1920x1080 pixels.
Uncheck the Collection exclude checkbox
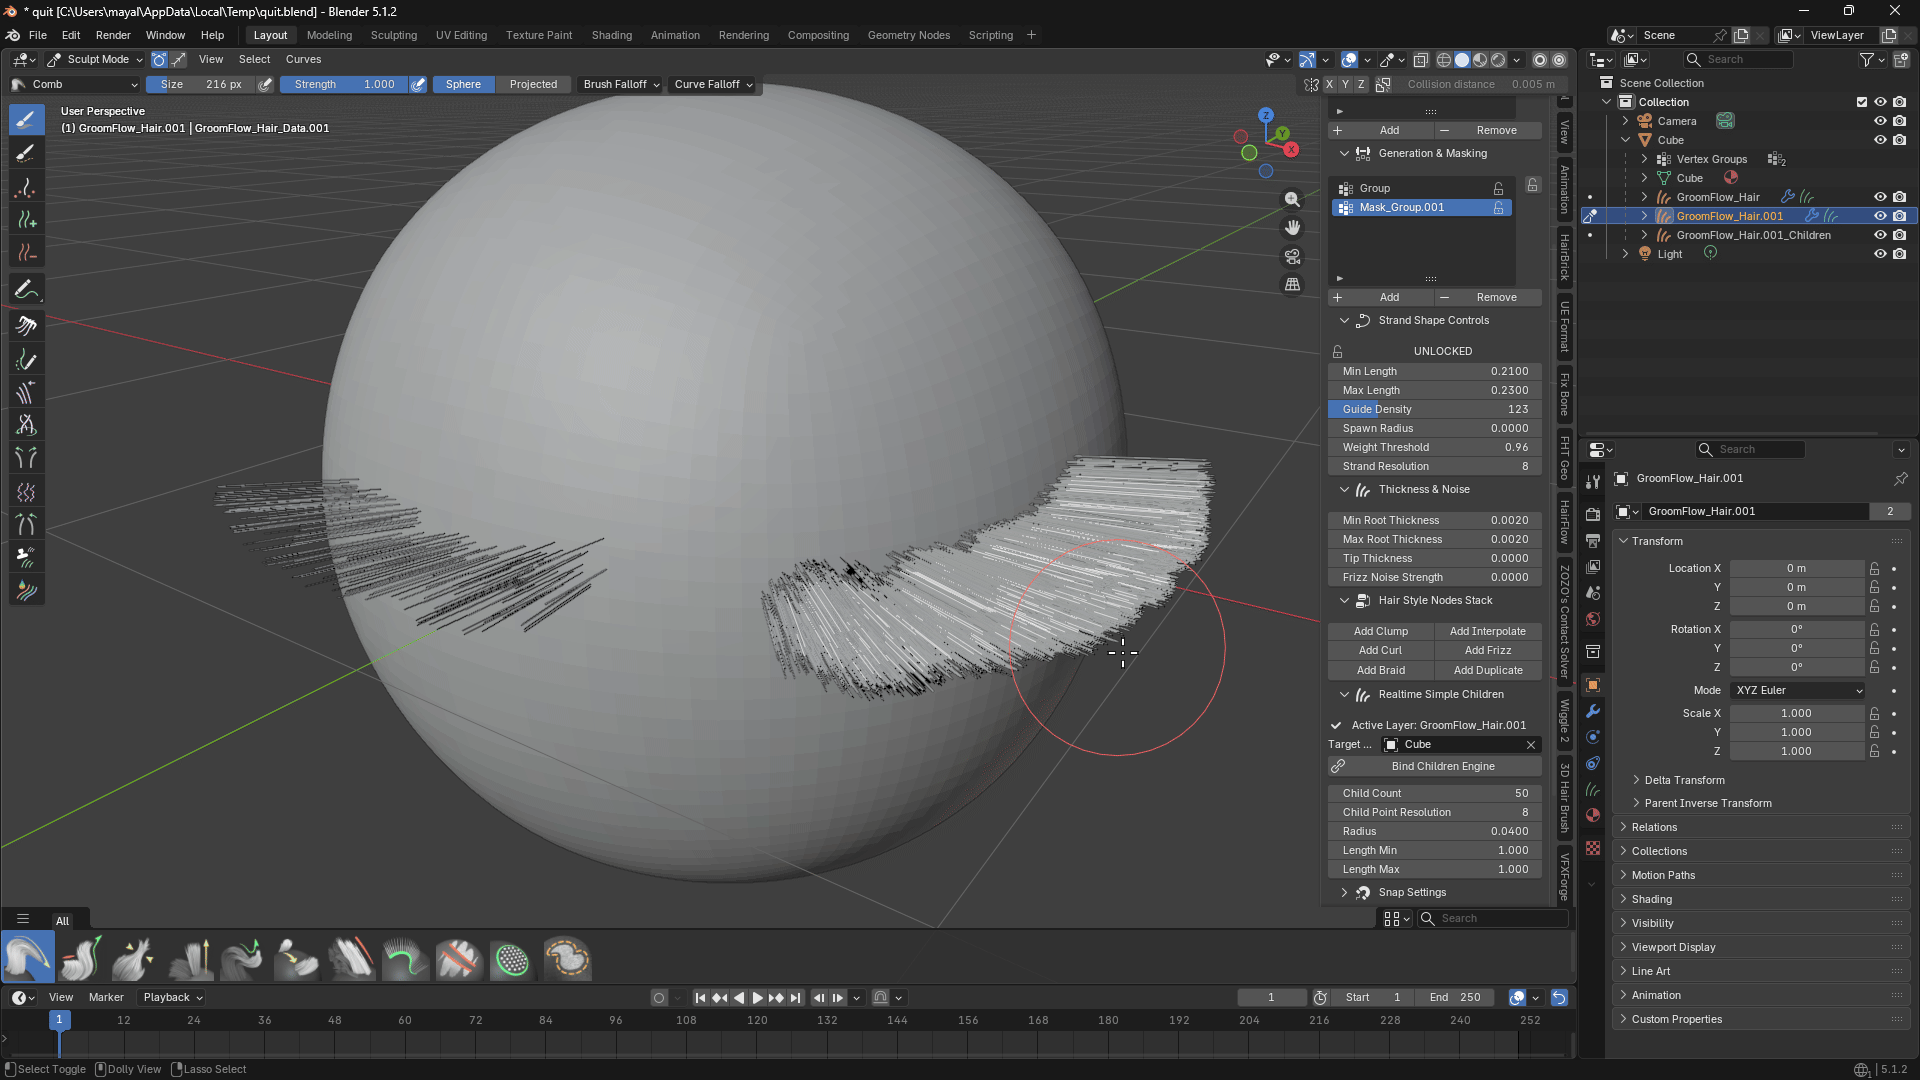pyautogui.click(x=1862, y=102)
